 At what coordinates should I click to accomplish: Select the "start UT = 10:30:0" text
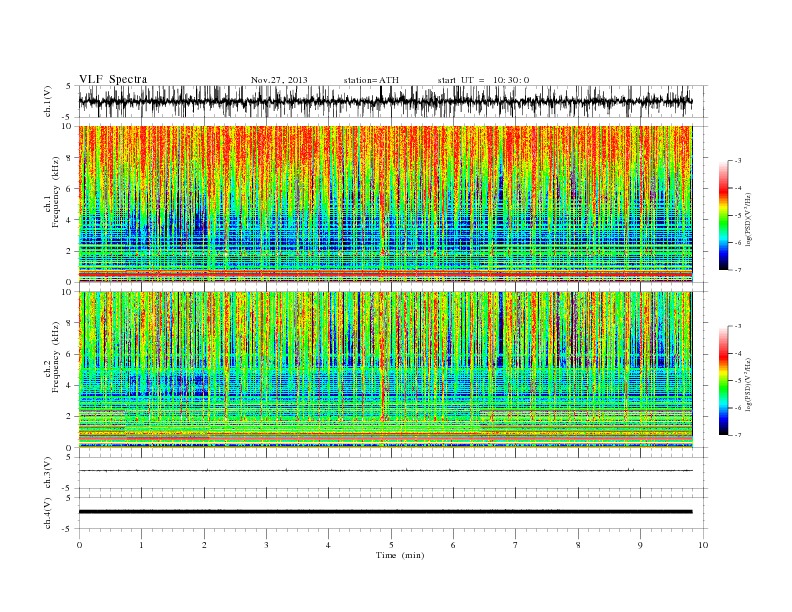click(x=483, y=80)
